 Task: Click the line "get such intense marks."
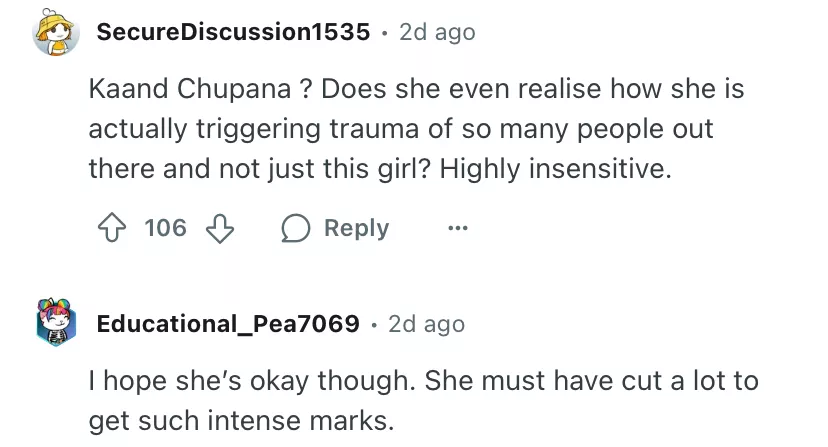click(x=241, y=420)
